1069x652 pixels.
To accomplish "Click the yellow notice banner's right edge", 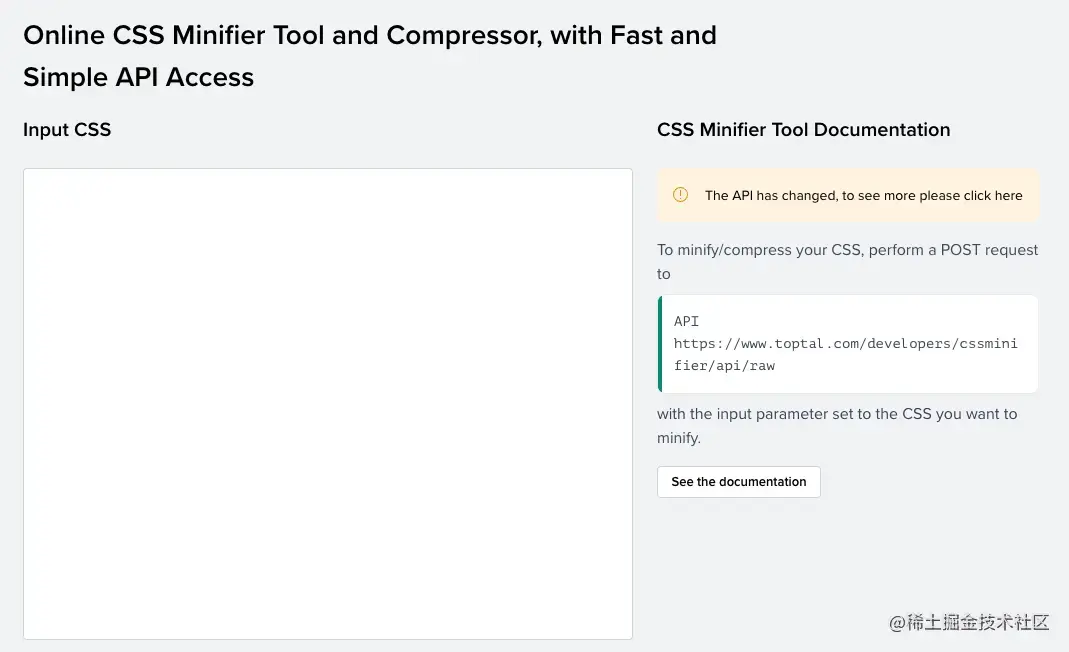I will [x=1034, y=195].
